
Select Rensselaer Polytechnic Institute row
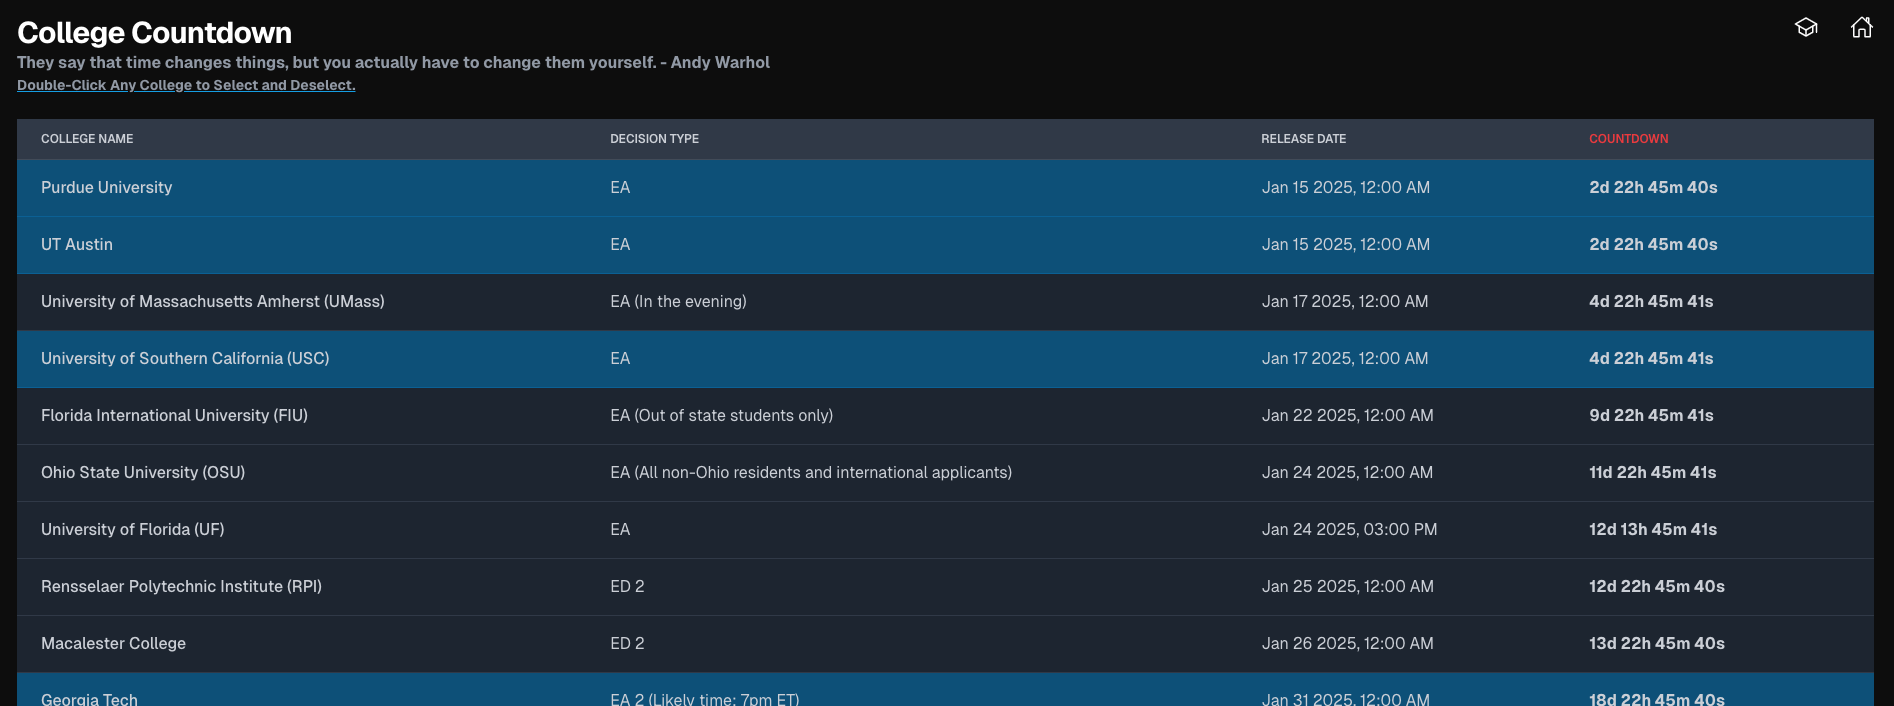pyautogui.click(x=181, y=587)
